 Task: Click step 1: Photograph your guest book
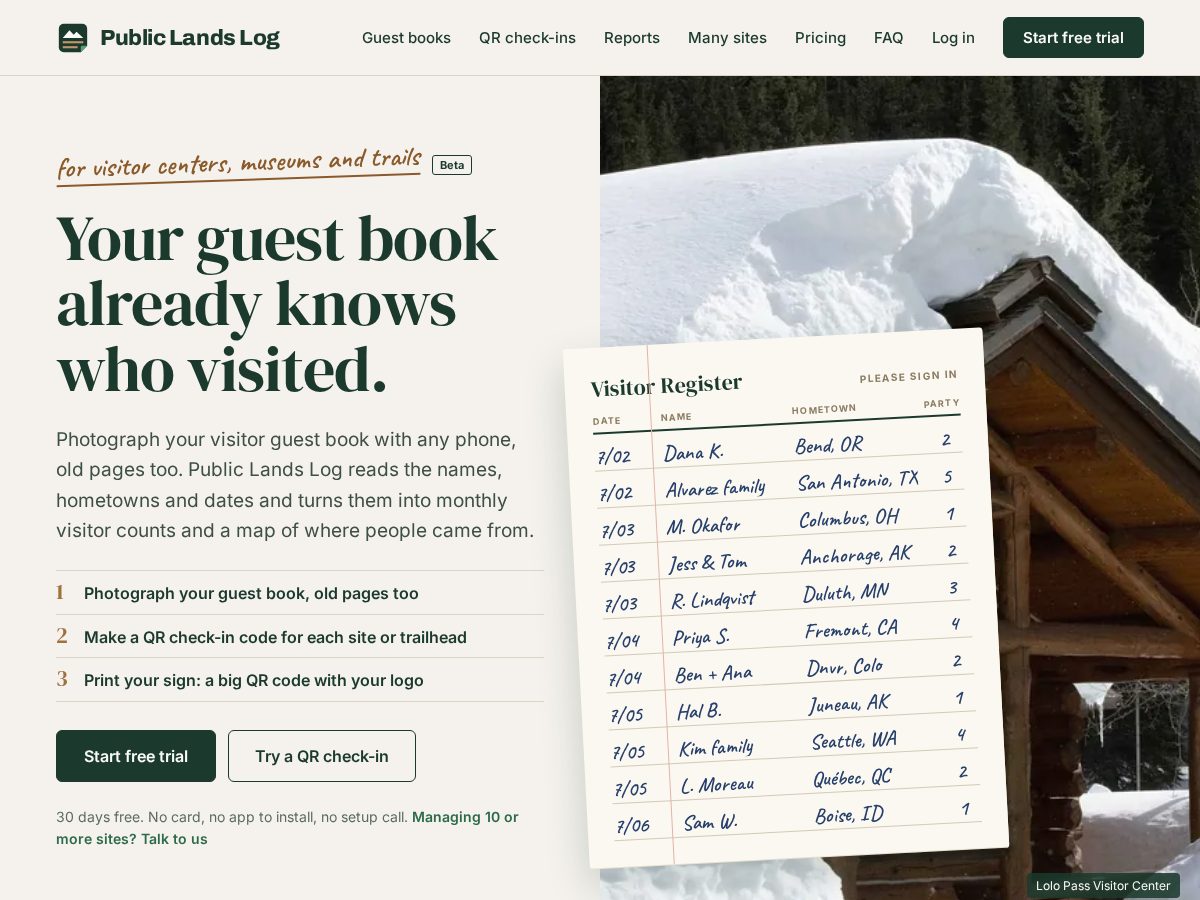click(x=300, y=593)
